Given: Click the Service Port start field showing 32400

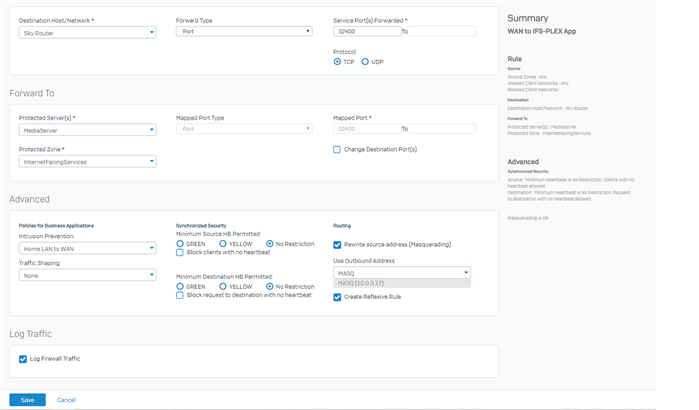Looking at the screenshot, I should [367, 31].
